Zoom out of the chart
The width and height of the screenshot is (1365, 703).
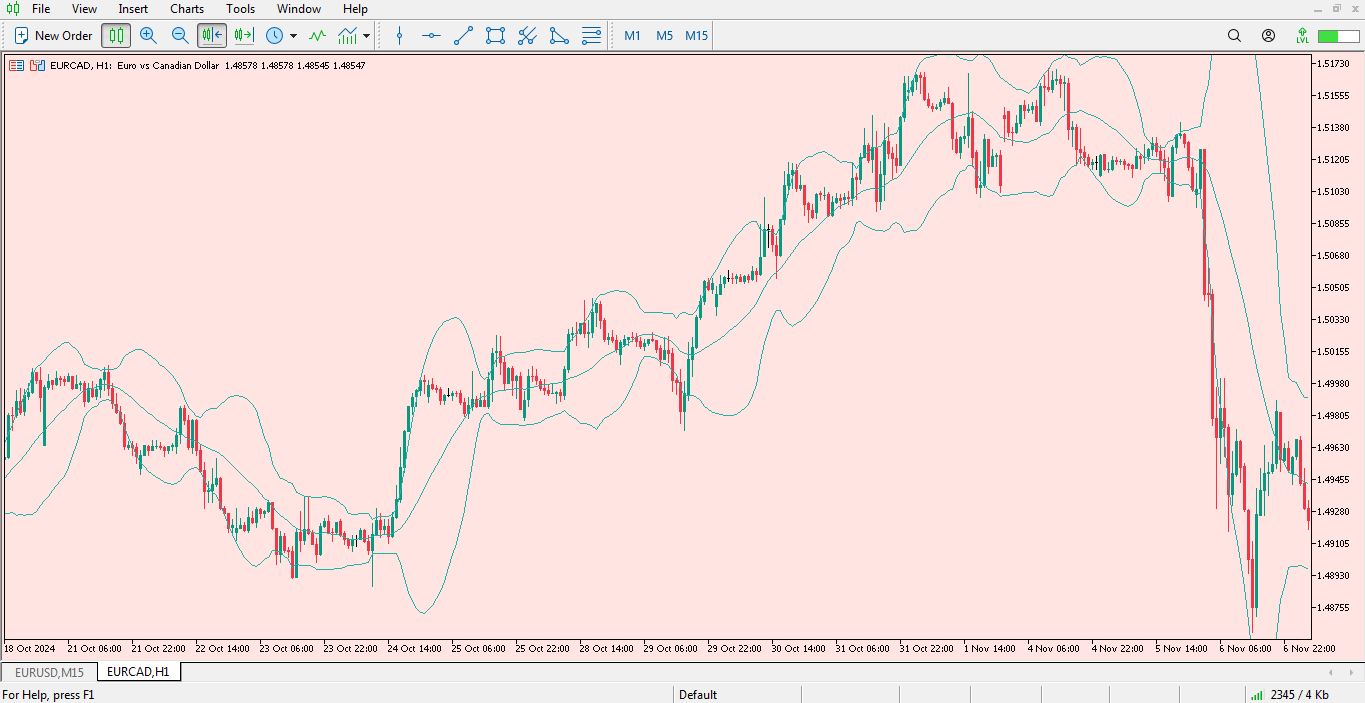tap(180, 36)
